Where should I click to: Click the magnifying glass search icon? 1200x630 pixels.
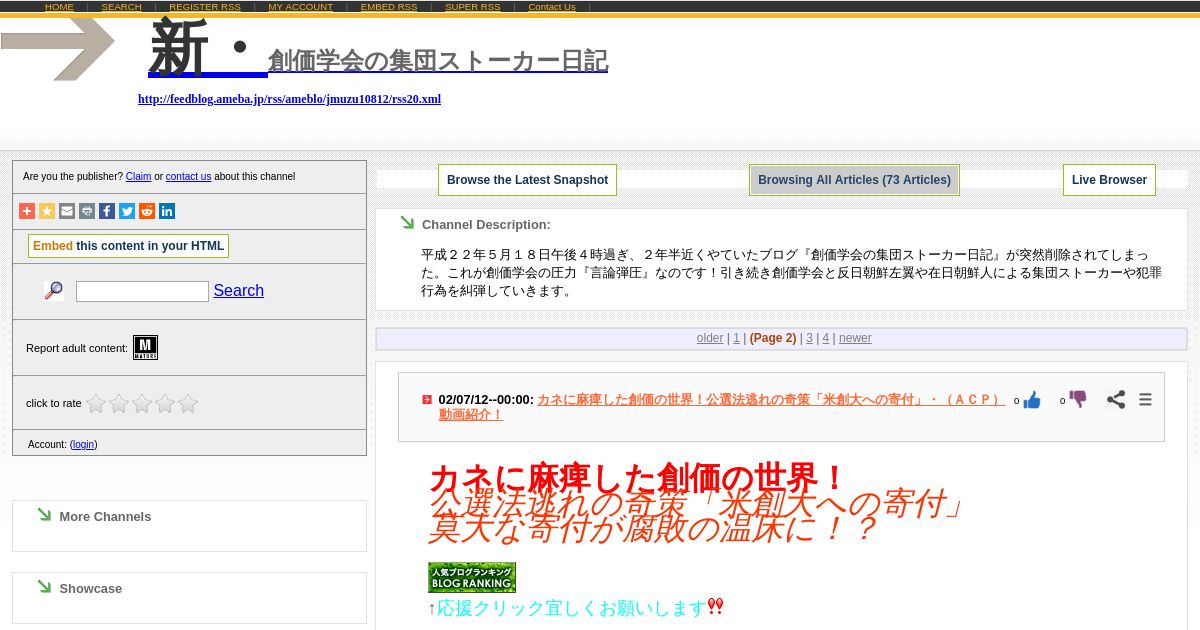54,291
